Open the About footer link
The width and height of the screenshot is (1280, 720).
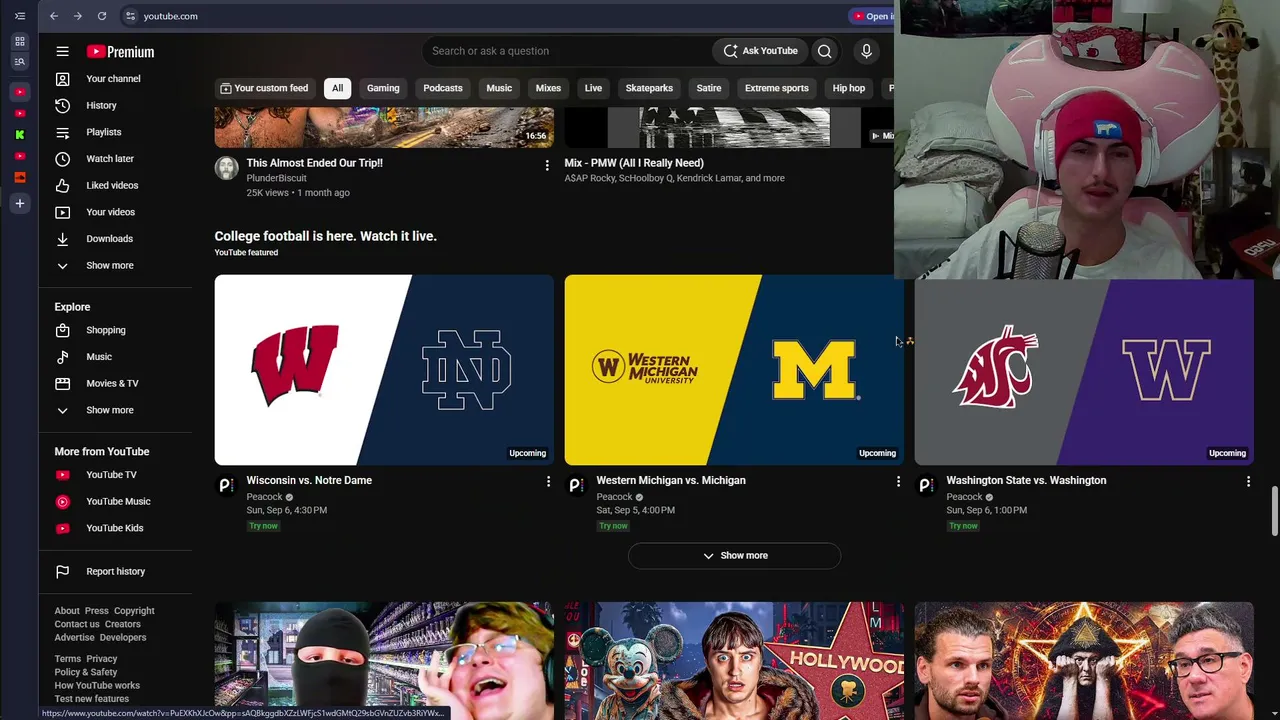pos(67,611)
